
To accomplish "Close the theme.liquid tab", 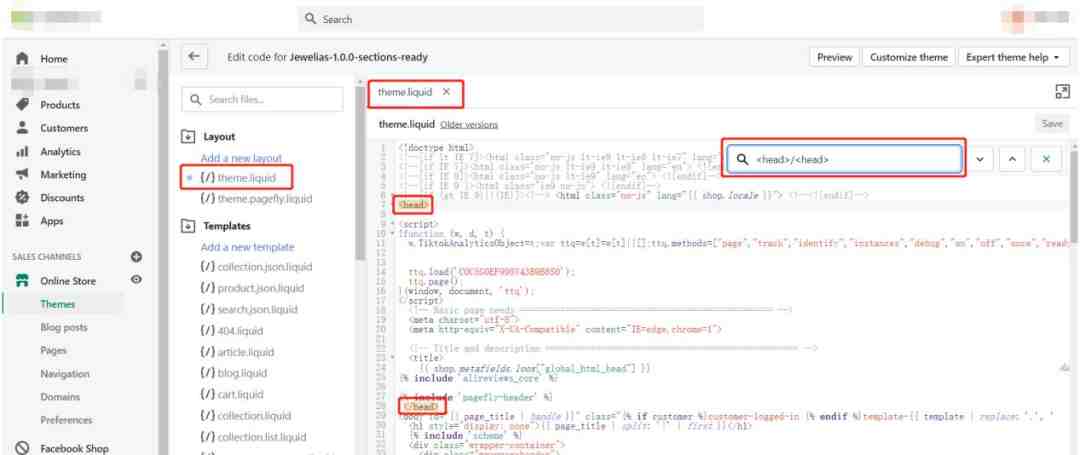I will [446, 92].
